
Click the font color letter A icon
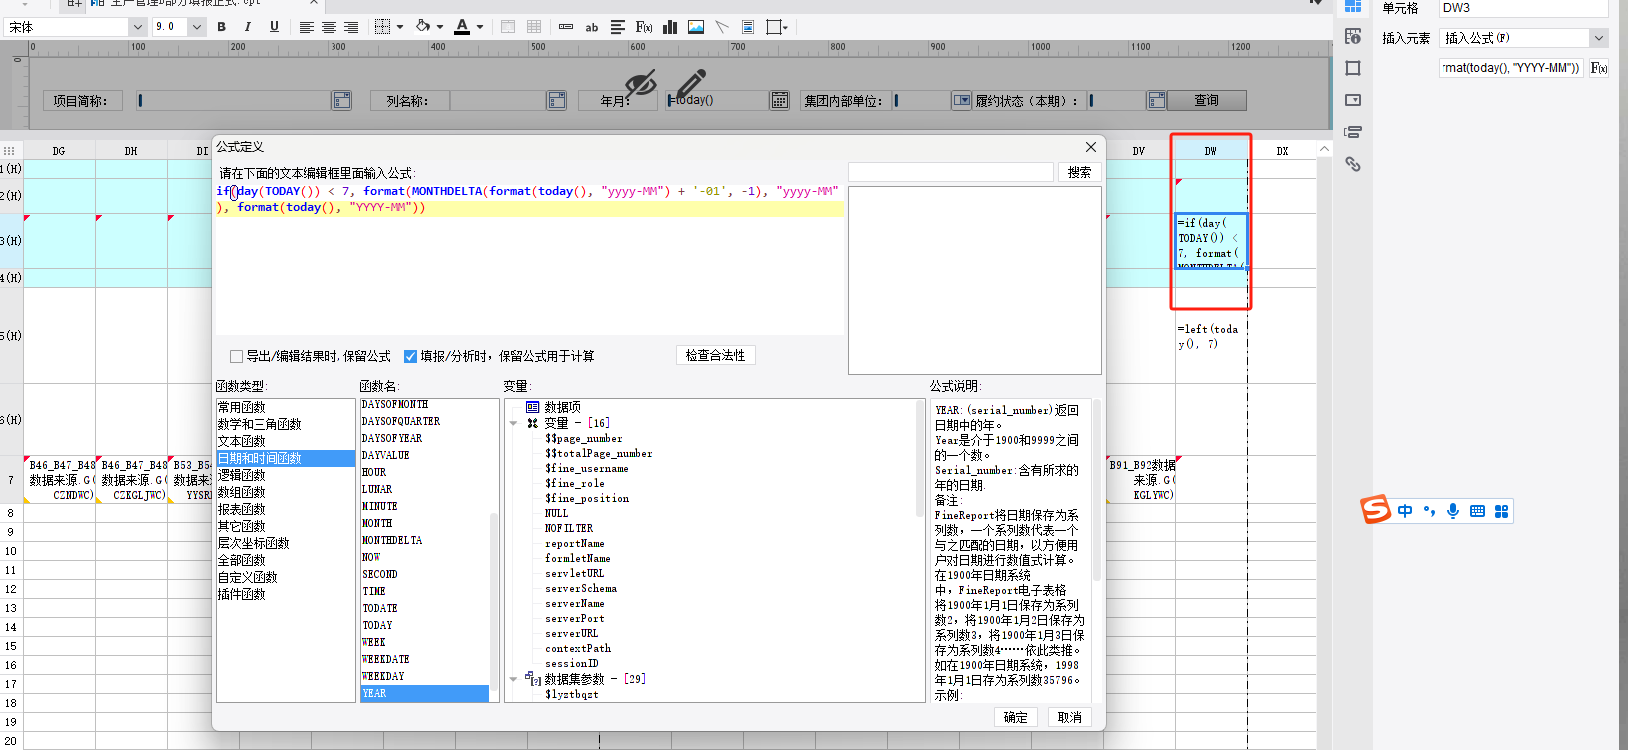point(462,27)
